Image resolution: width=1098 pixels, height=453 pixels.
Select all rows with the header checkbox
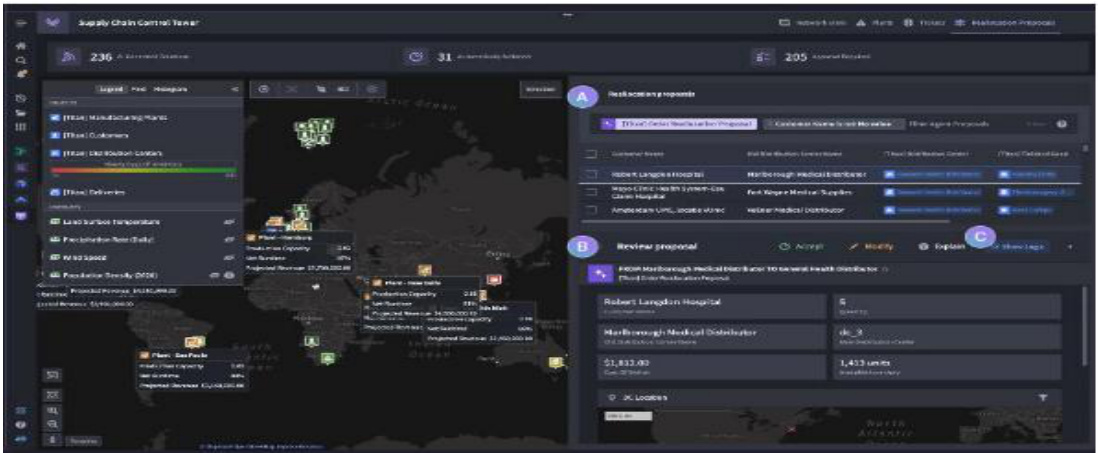[x=591, y=153]
